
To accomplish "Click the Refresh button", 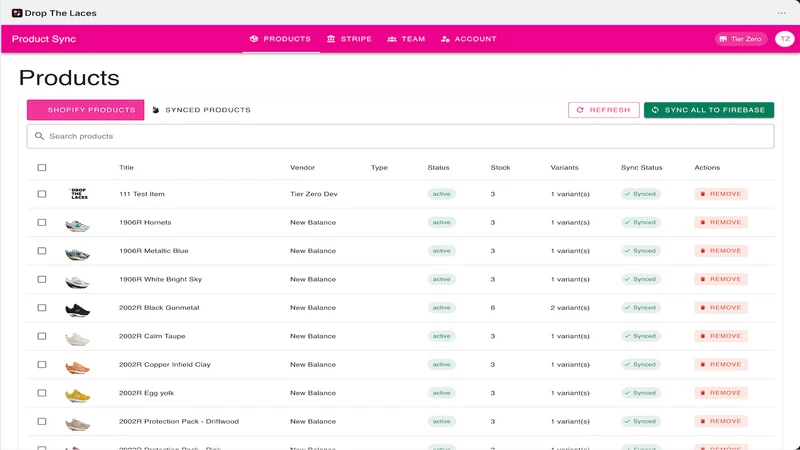I will coord(604,110).
